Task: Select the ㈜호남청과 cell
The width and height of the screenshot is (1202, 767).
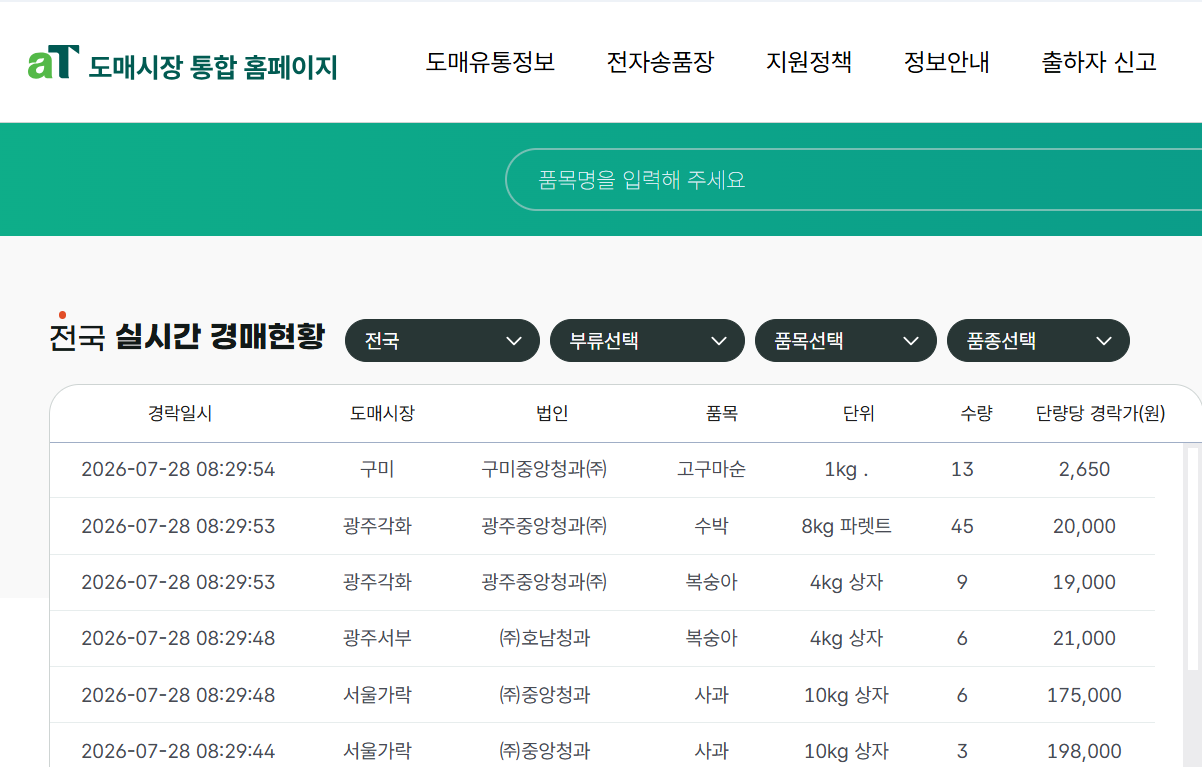Action: [544, 638]
